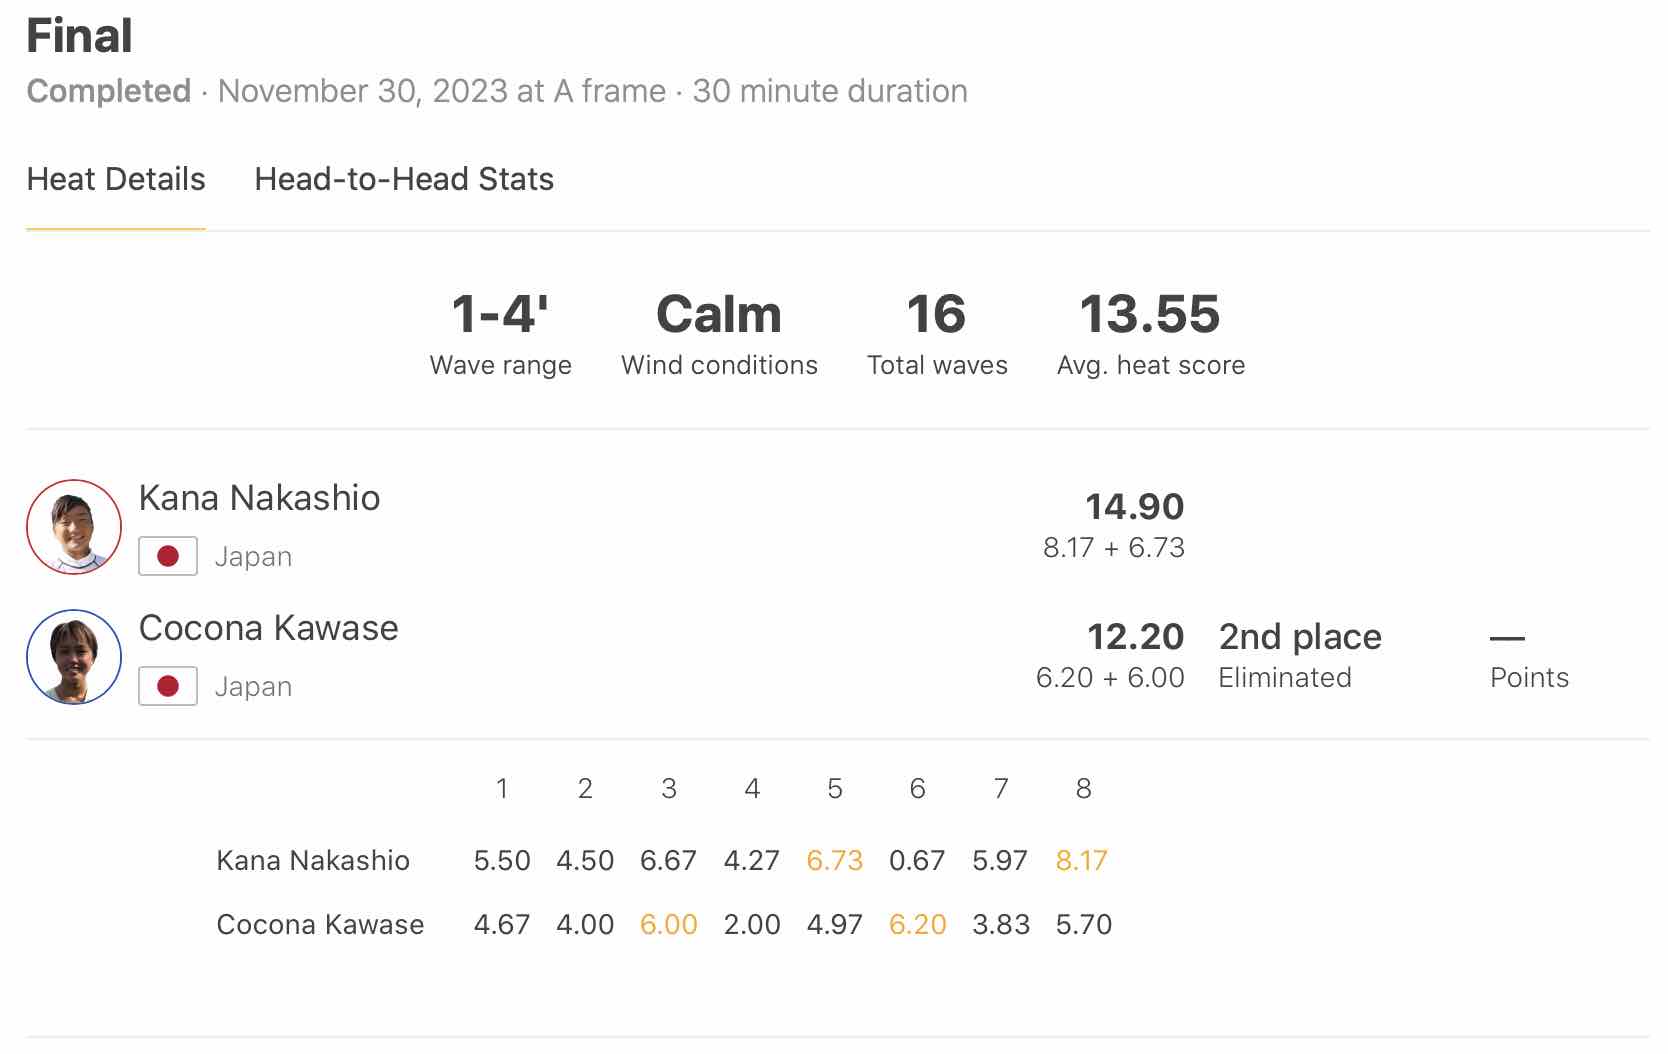Click Kana Nakashio's 14.90 heat total

click(x=1134, y=507)
